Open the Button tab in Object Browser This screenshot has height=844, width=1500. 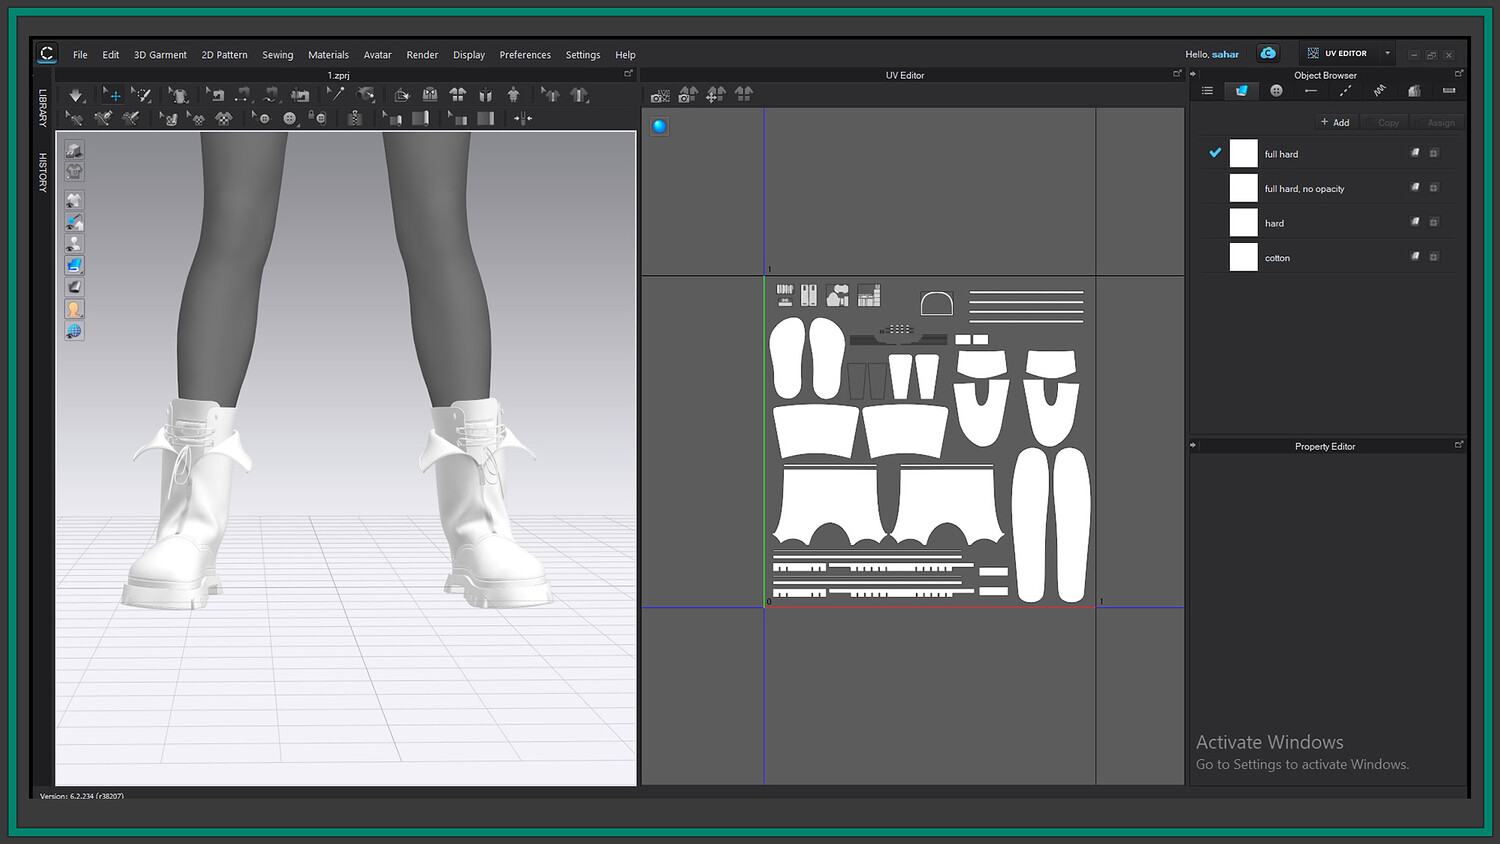click(x=1276, y=91)
